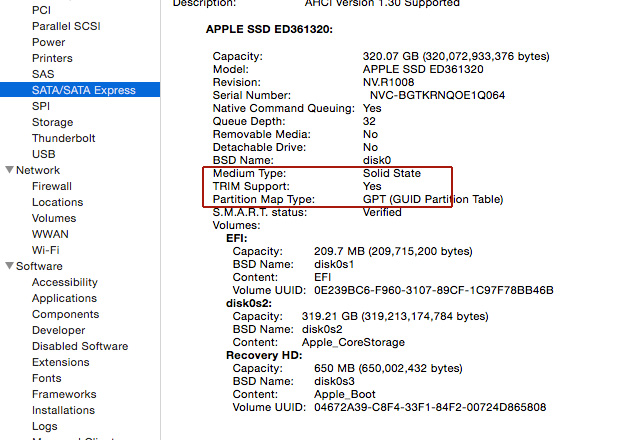Open Logs under Software
The height and width of the screenshot is (440, 634).
click(44, 426)
